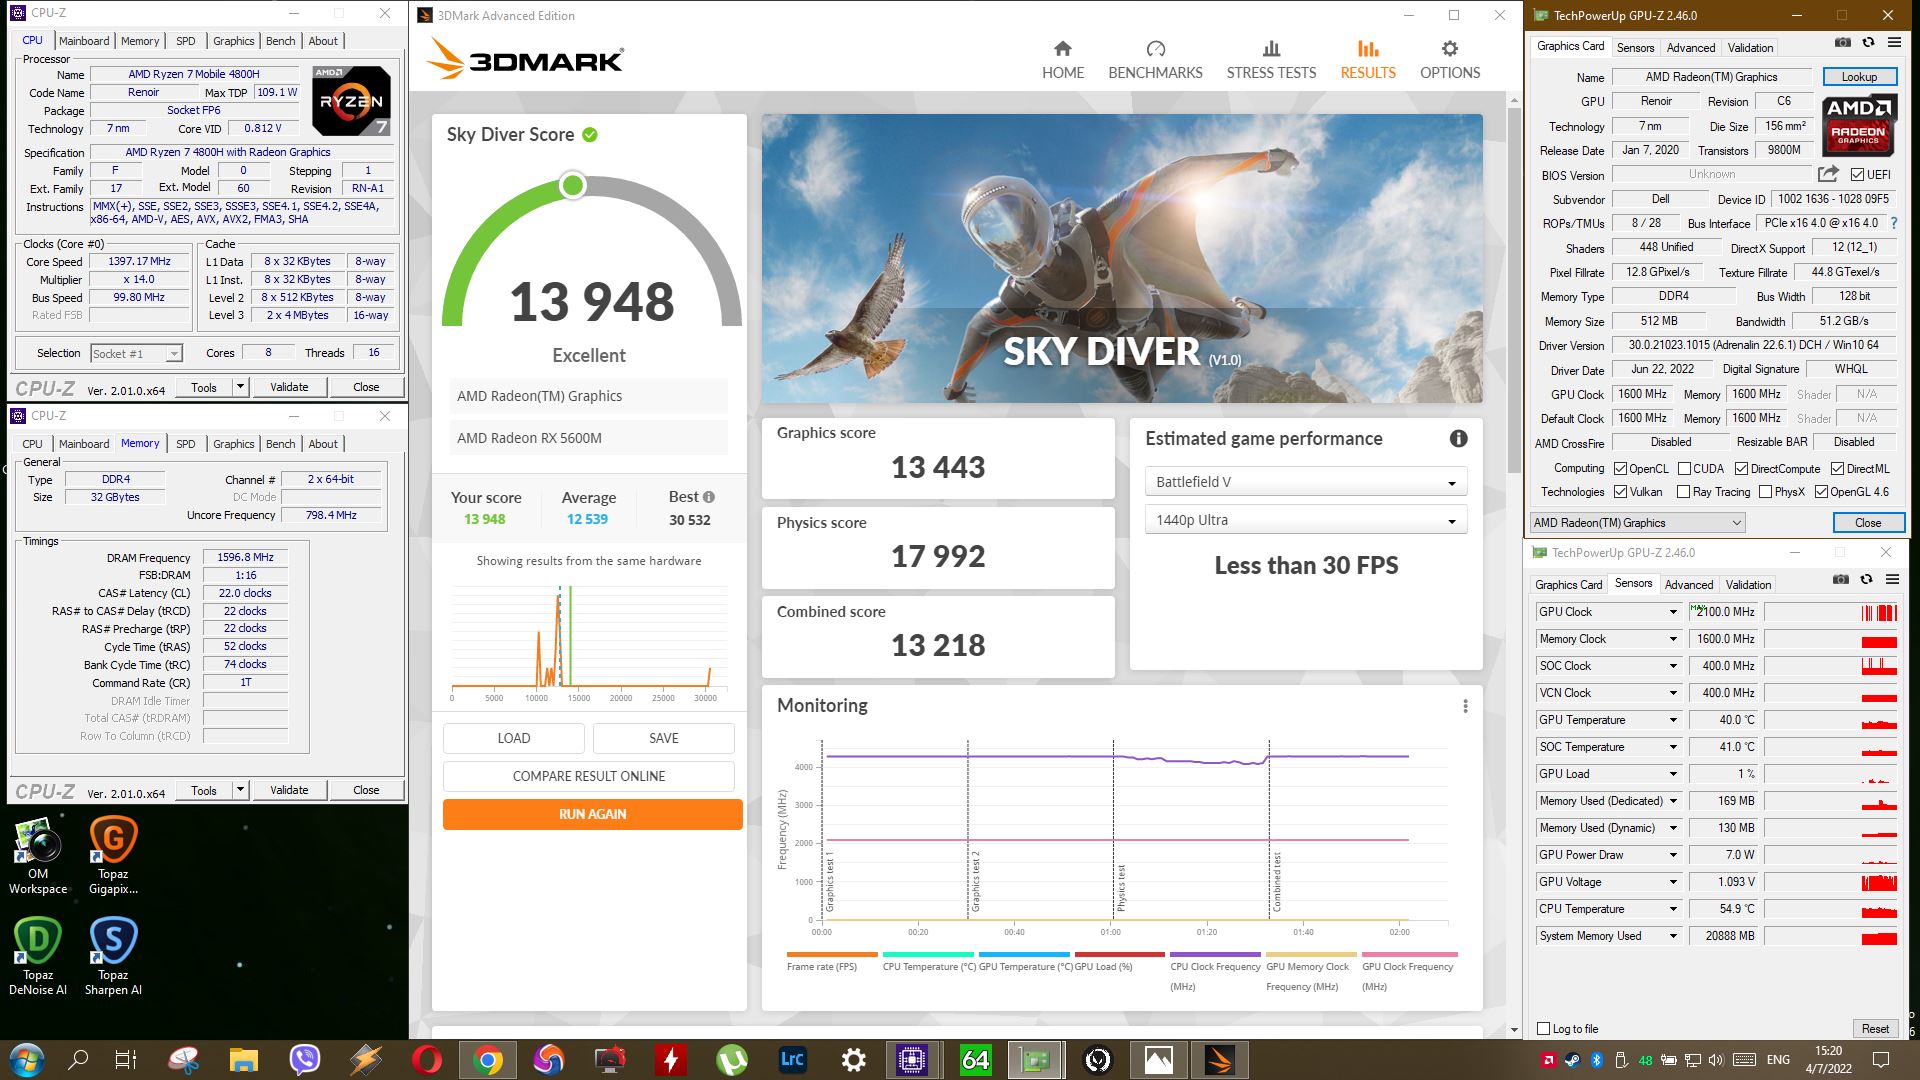Image resolution: width=1920 pixels, height=1080 pixels.
Task: Click the Bus Interface question mark help icon
Action: tap(1892, 223)
